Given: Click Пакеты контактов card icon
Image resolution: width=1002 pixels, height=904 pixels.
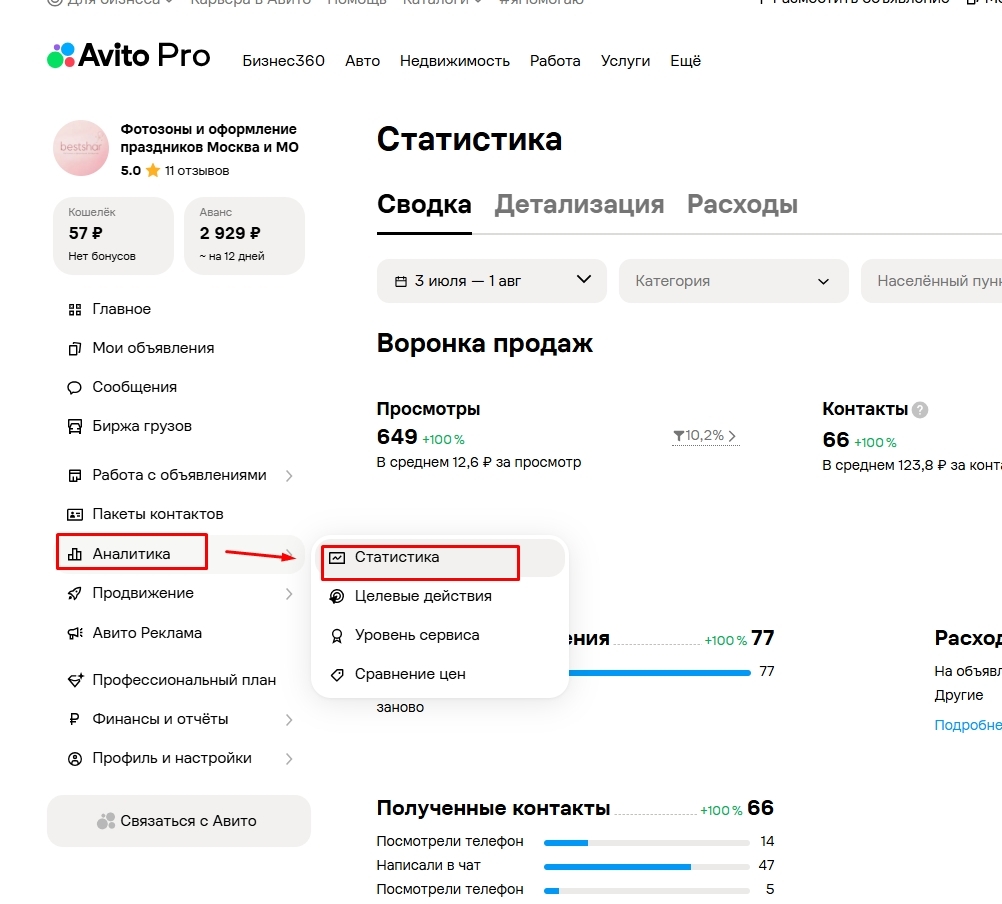Looking at the screenshot, I should 75,515.
